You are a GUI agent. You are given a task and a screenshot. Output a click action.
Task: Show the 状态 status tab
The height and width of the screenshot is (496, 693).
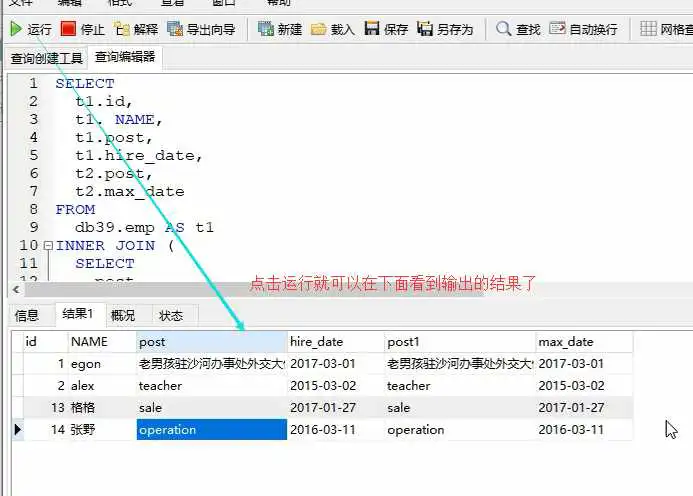[171, 315]
